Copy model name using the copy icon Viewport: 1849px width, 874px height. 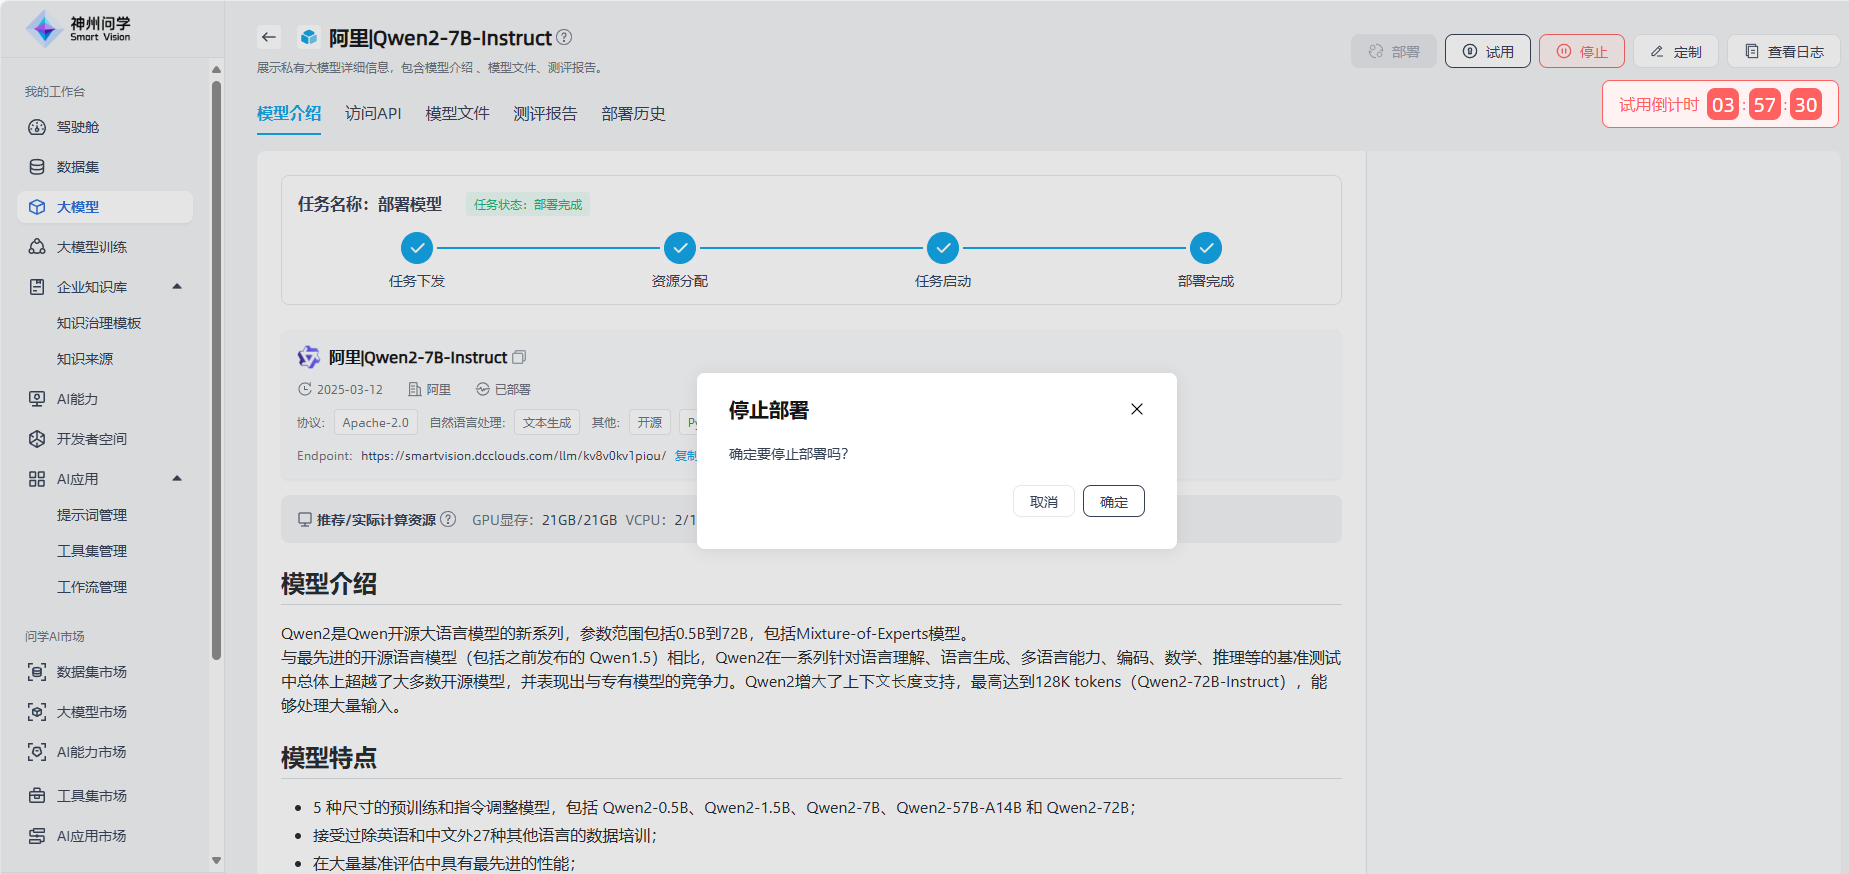pos(519,357)
